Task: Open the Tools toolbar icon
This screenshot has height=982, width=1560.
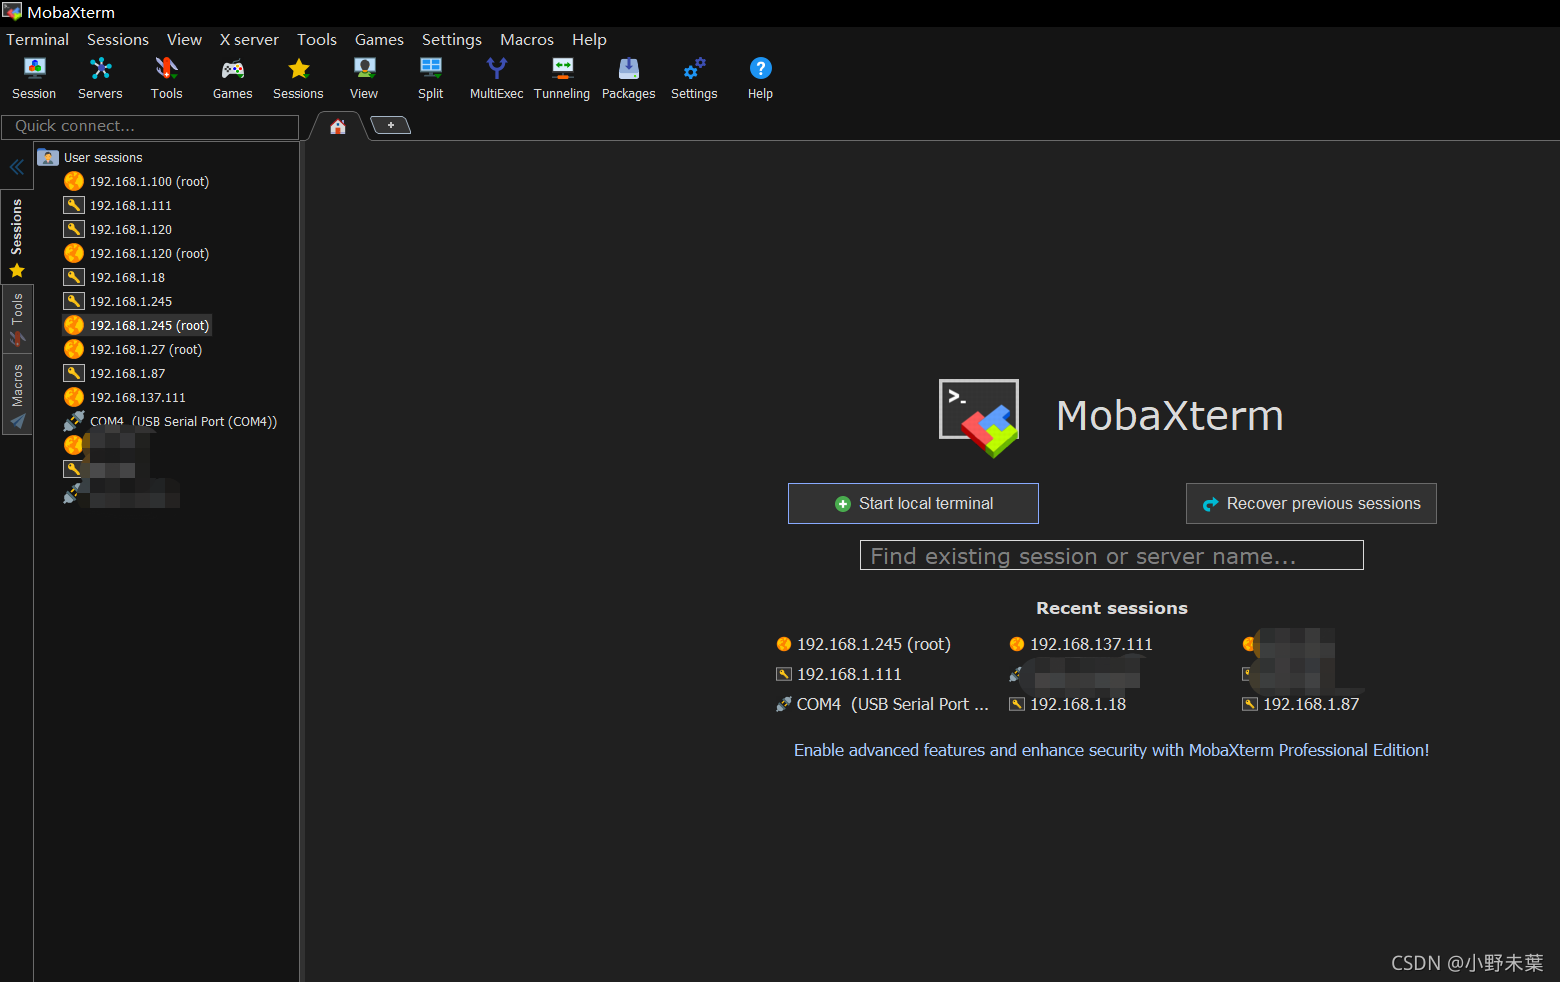Action: click(x=166, y=78)
